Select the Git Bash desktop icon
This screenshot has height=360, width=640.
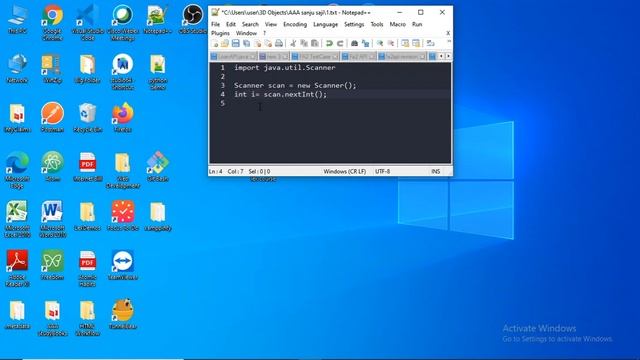(158, 167)
